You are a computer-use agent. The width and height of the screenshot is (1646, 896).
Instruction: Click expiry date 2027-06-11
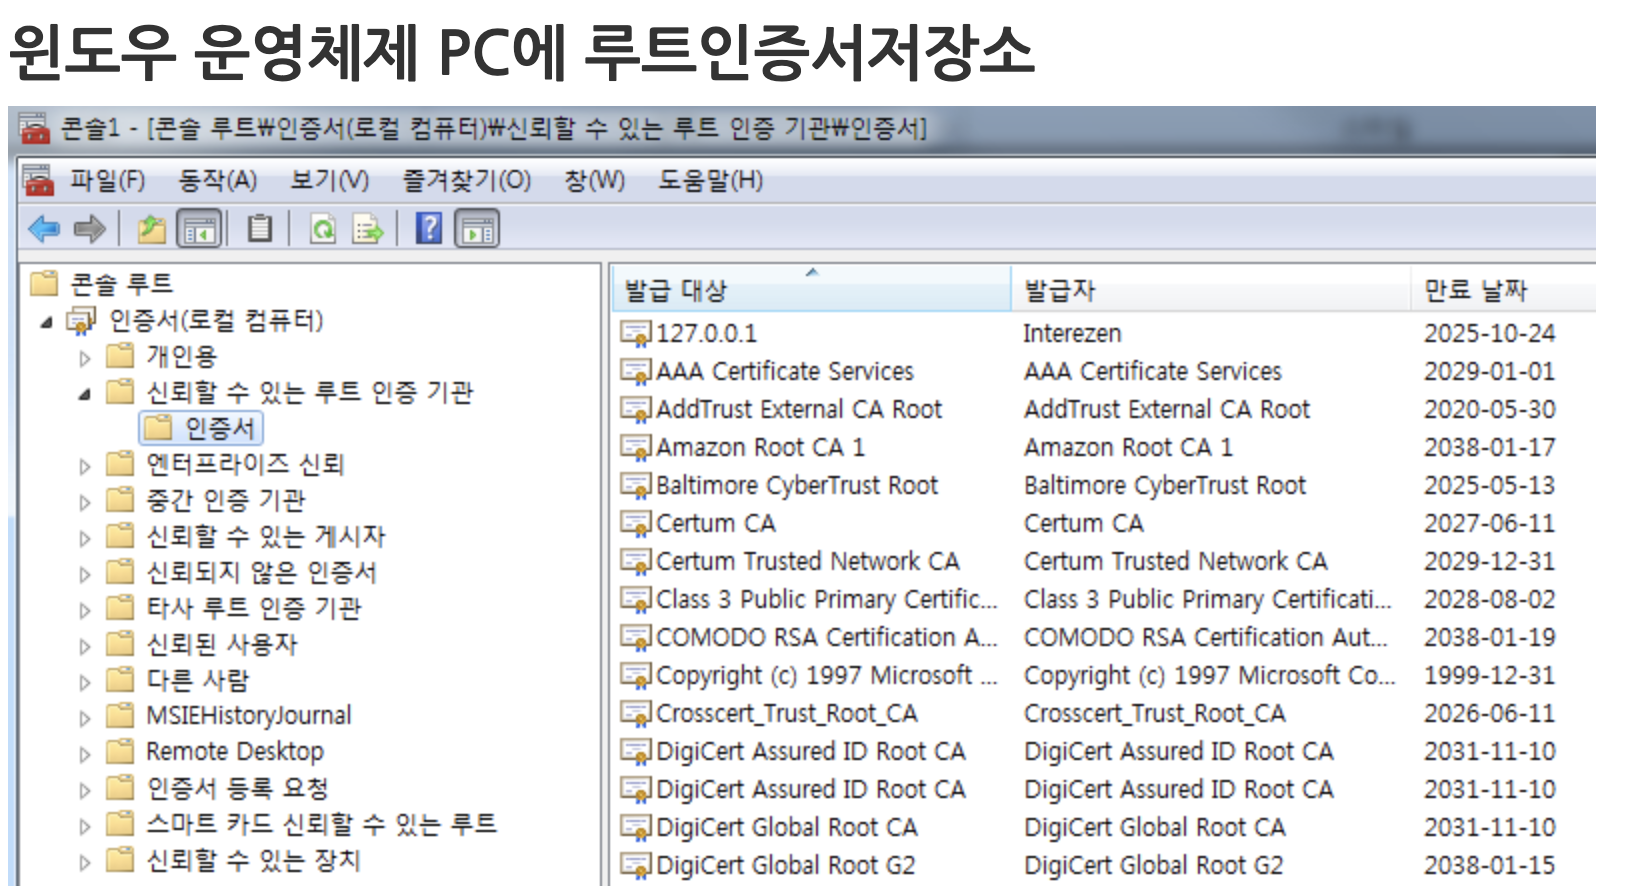[1489, 523]
